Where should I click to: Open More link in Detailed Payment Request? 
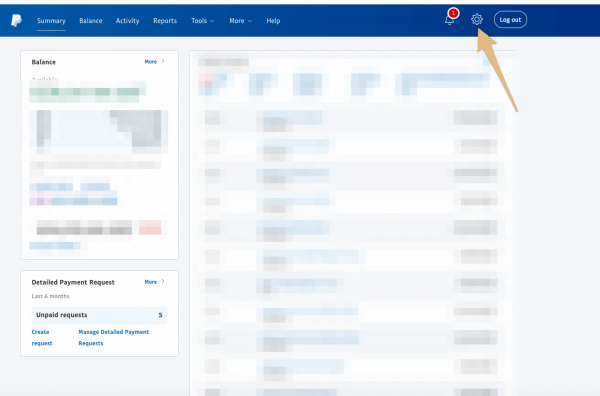pos(151,282)
